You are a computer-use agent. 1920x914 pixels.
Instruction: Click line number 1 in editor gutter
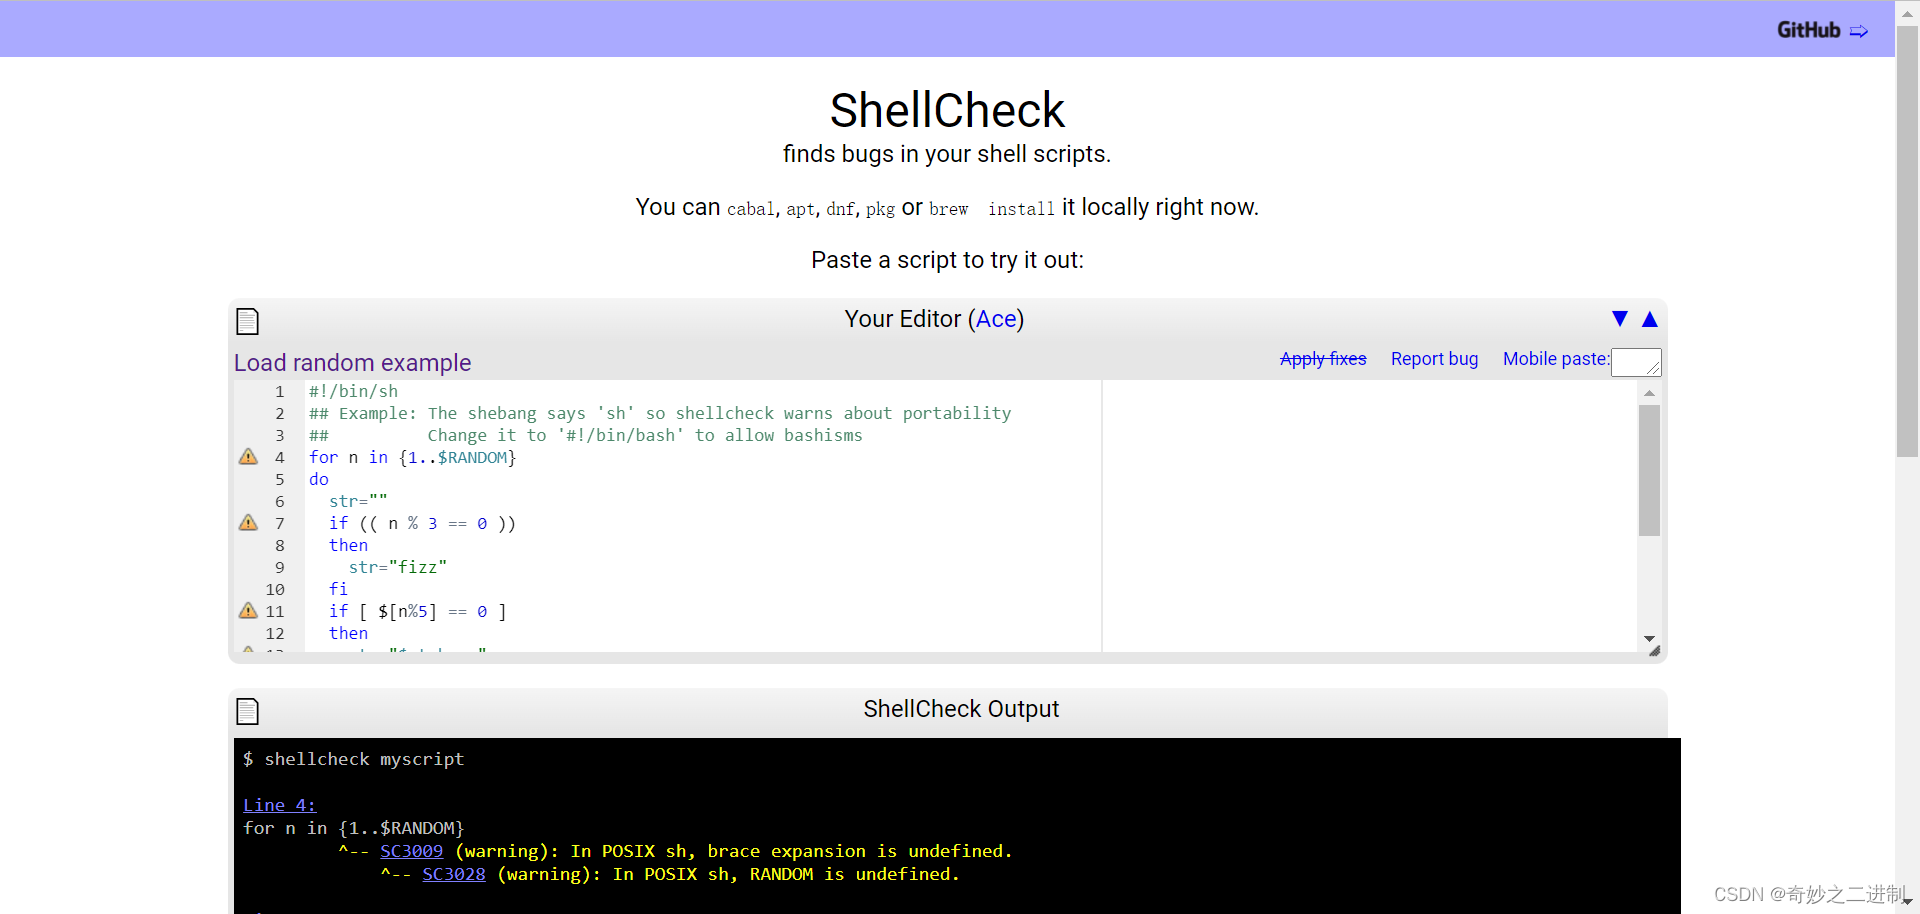point(280,391)
